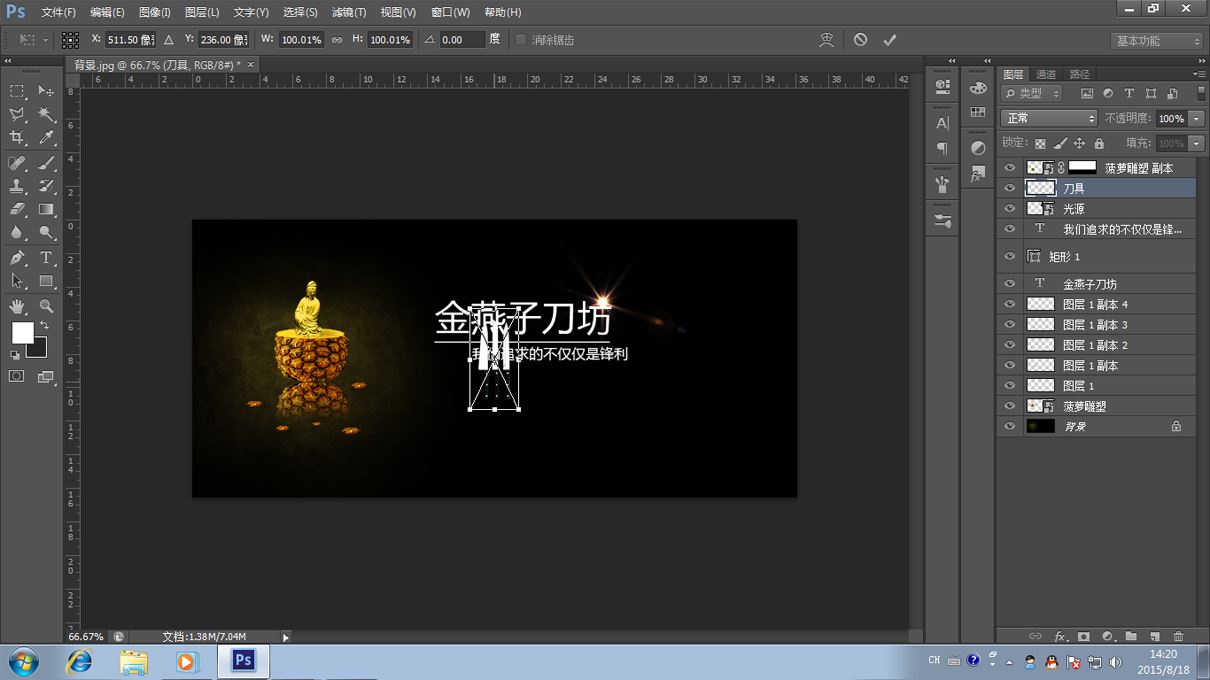
Task: Select the Hand tool
Action: pyautogui.click(x=17, y=306)
